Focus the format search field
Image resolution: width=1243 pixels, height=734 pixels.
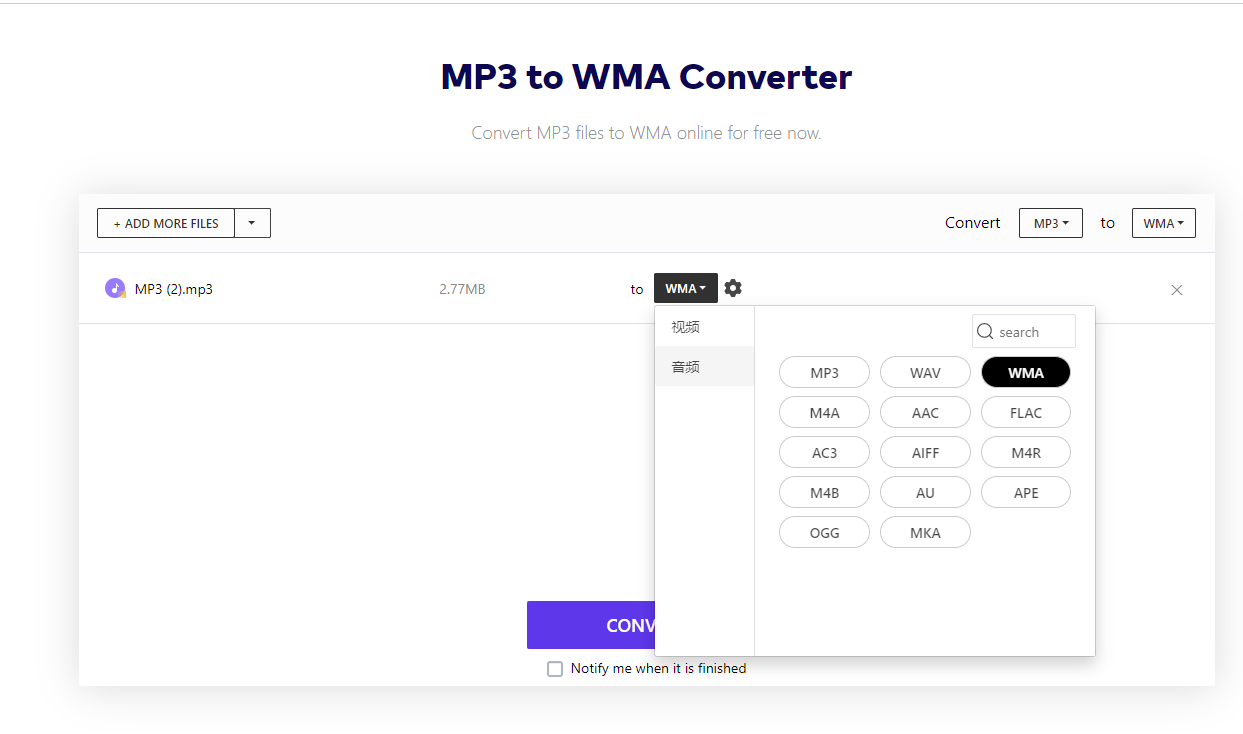pyautogui.click(x=1024, y=332)
